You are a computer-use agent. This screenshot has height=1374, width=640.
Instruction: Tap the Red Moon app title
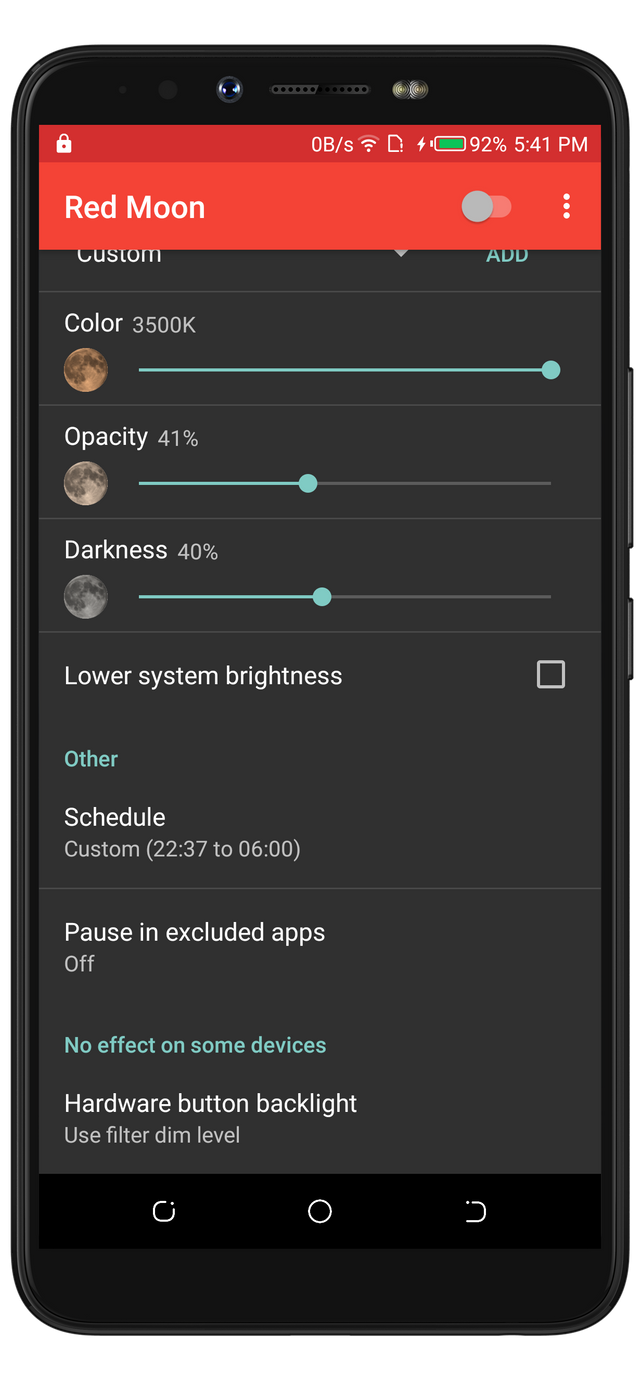click(x=135, y=207)
